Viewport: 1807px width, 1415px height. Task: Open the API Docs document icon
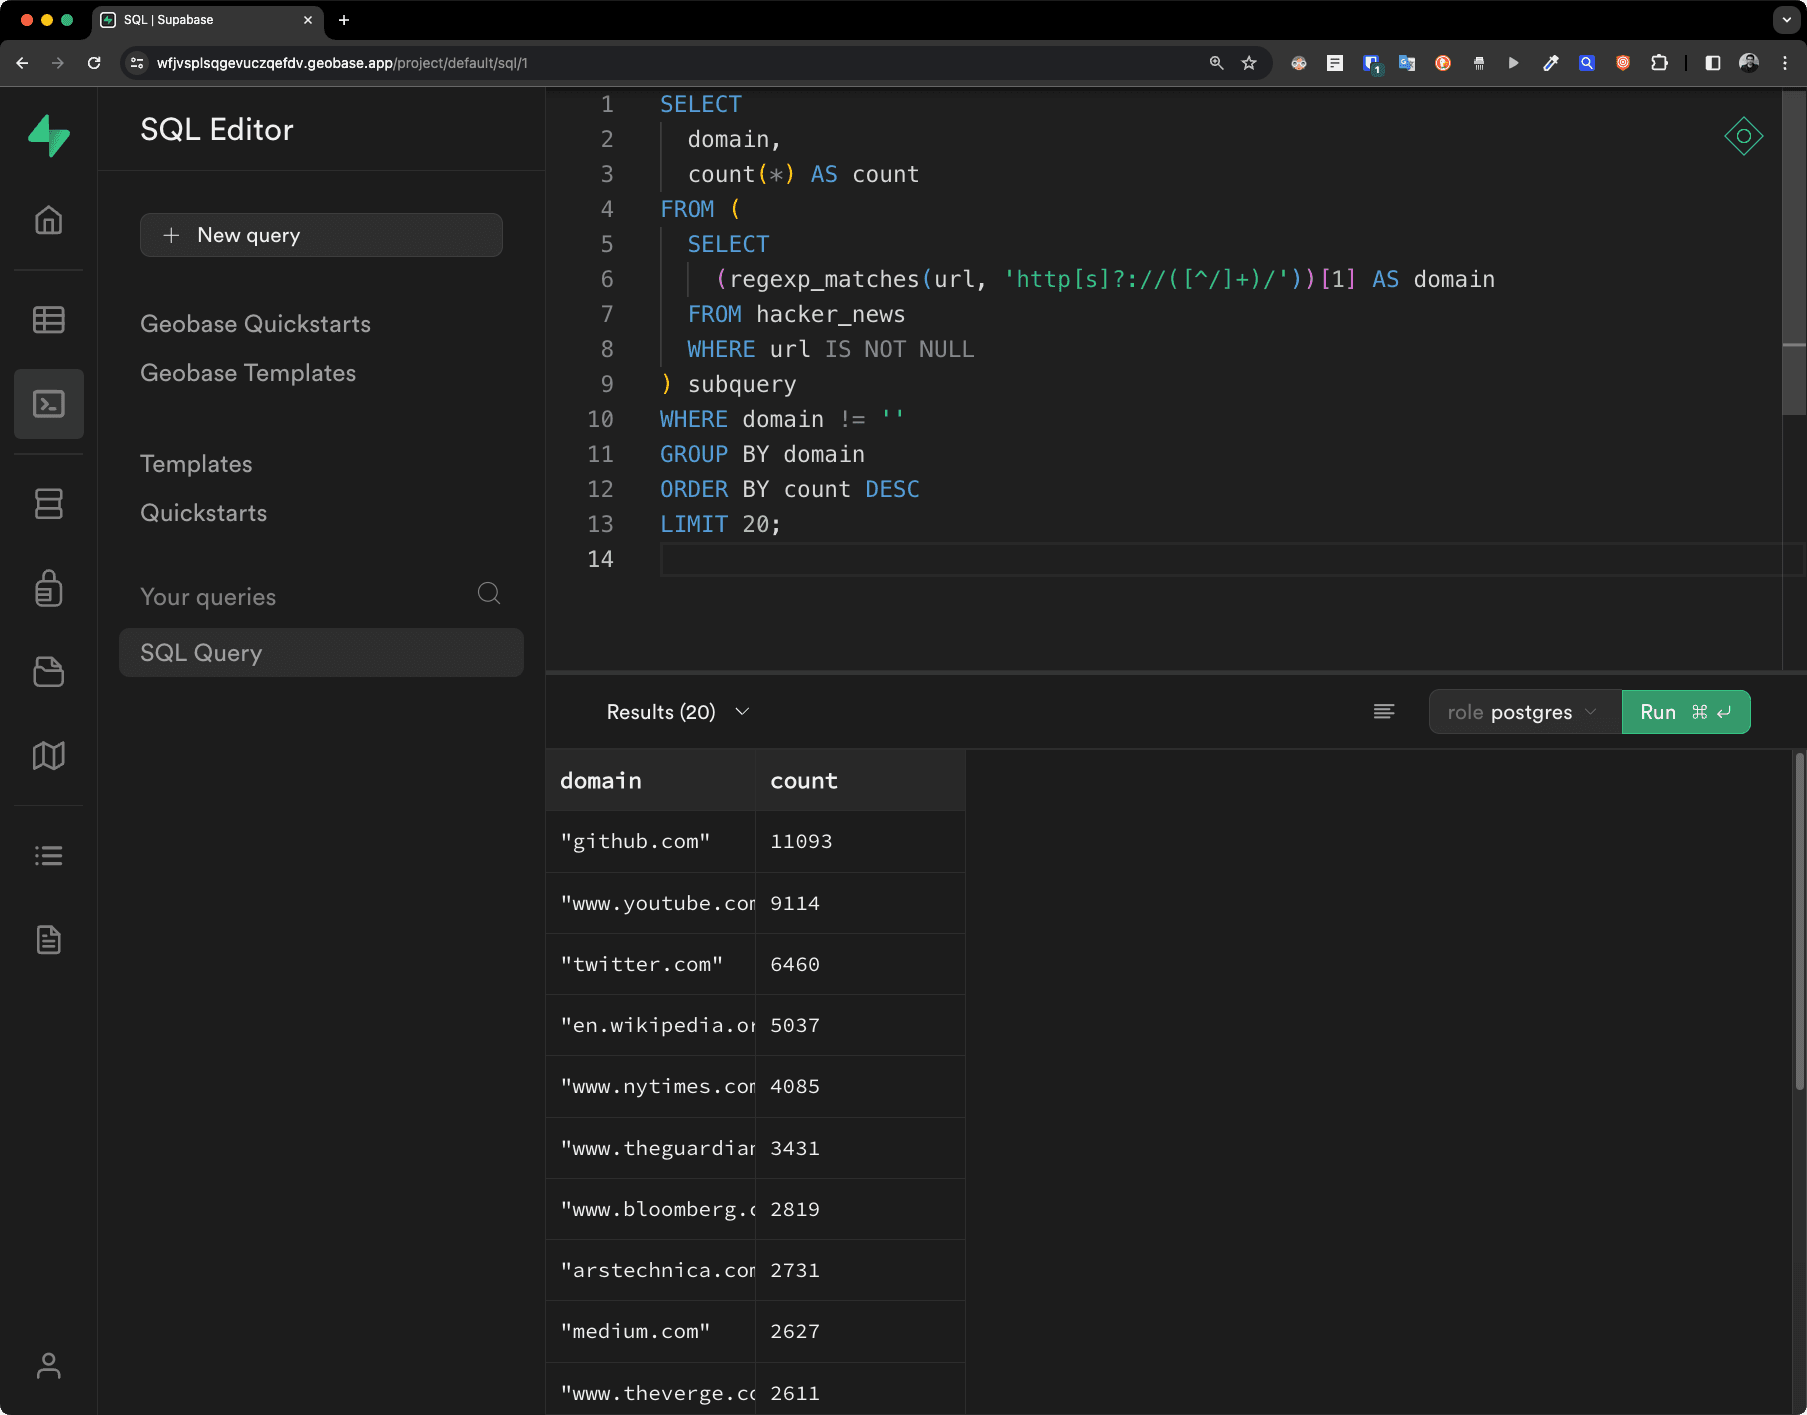[x=48, y=940]
